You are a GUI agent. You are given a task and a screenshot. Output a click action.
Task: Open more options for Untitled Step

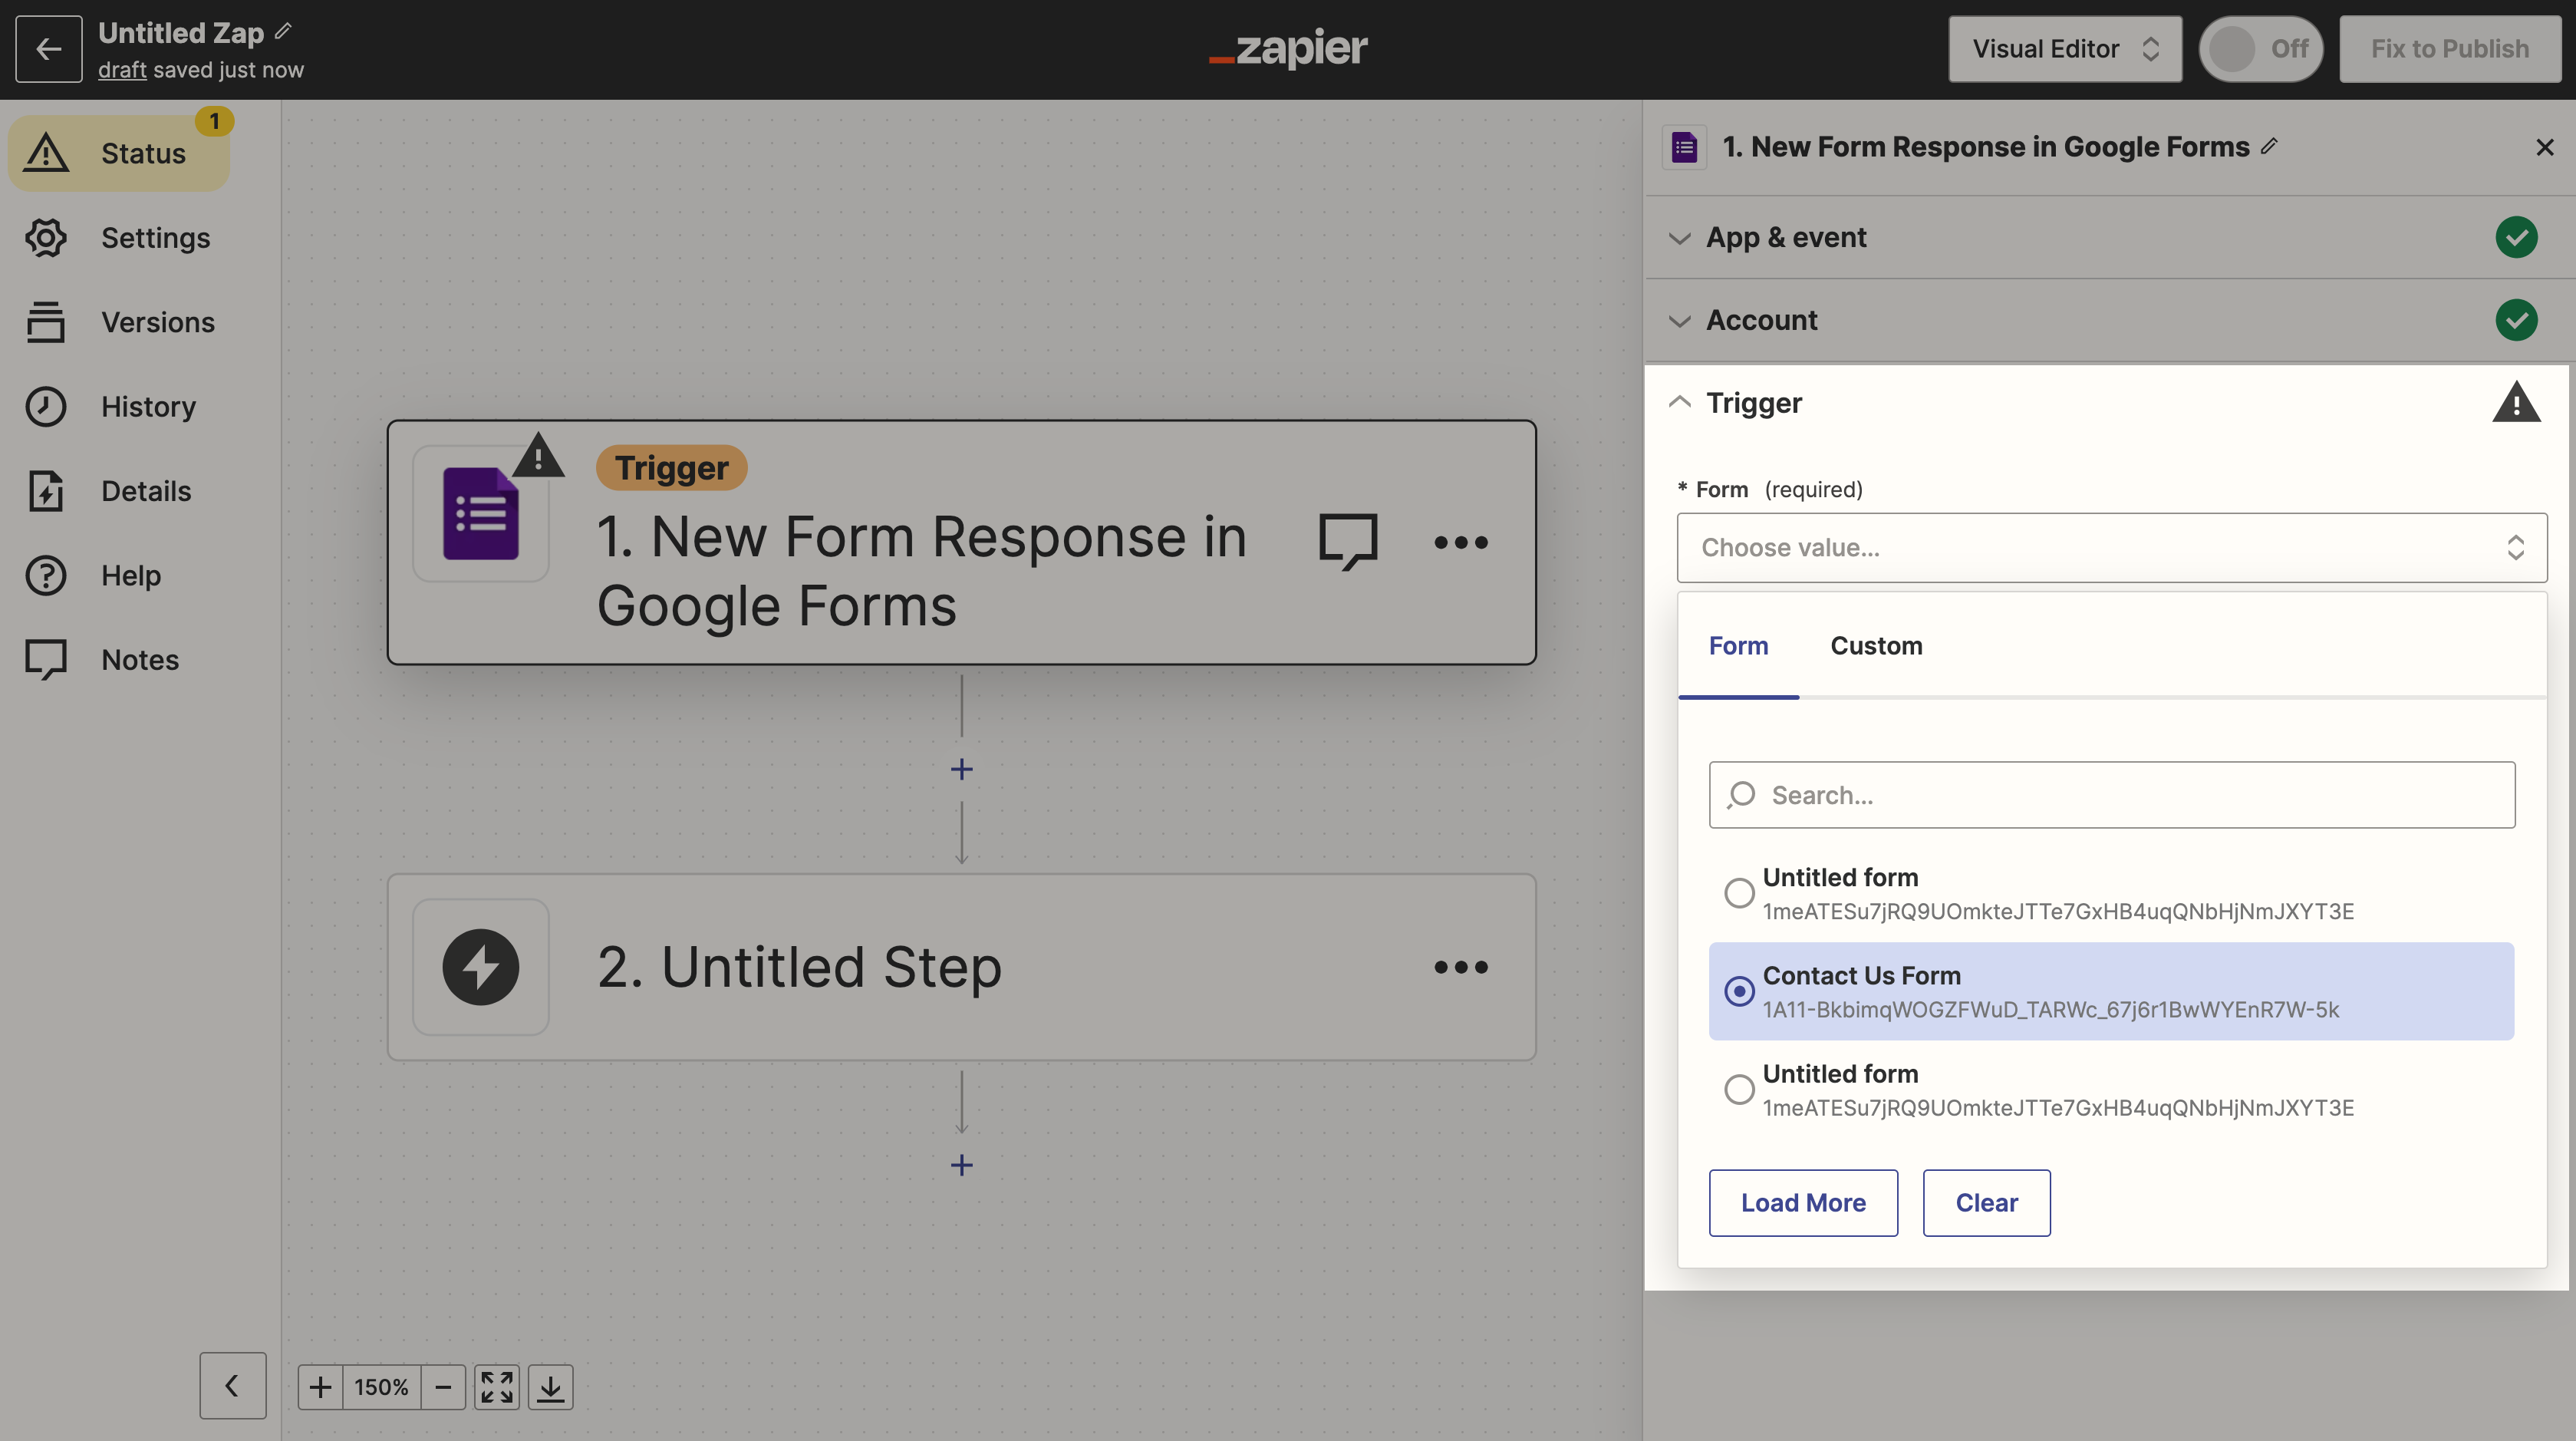click(x=1461, y=967)
